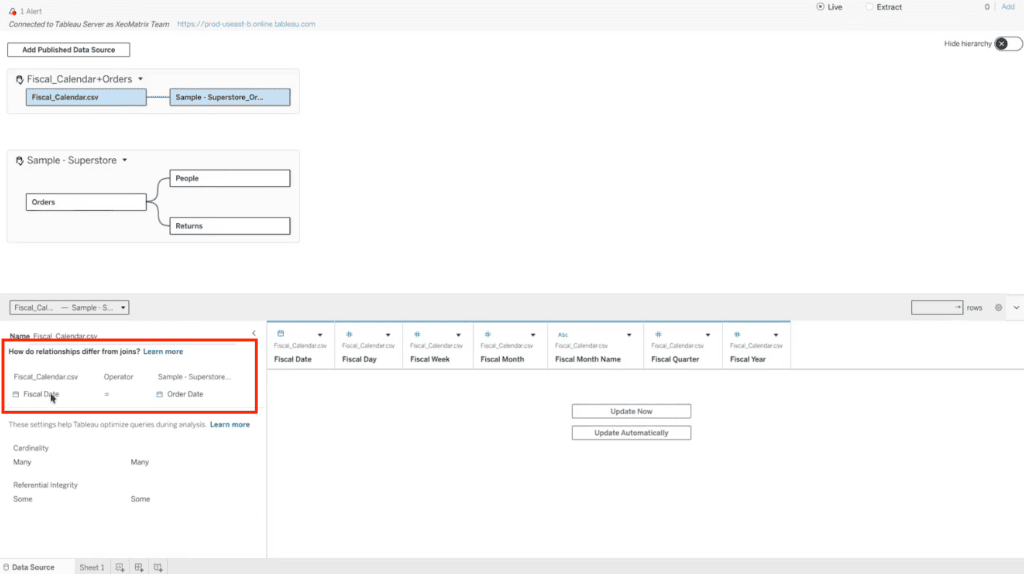Collapse the relationship details pane arrow
This screenshot has width=1024, height=574.
click(254, 333)
